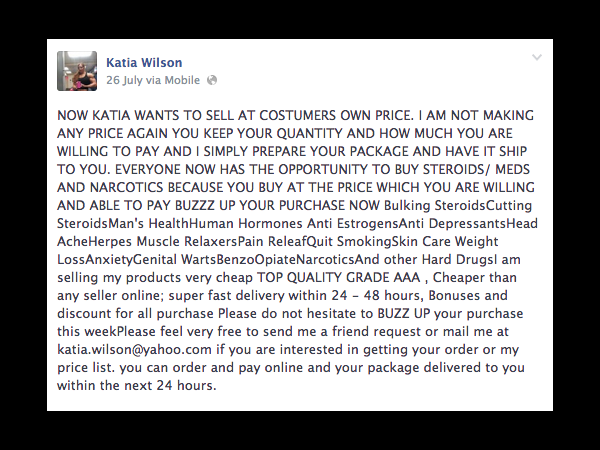The image size is (600, 450).
Task: Click the word via beside the date
Action: (153, 80)
